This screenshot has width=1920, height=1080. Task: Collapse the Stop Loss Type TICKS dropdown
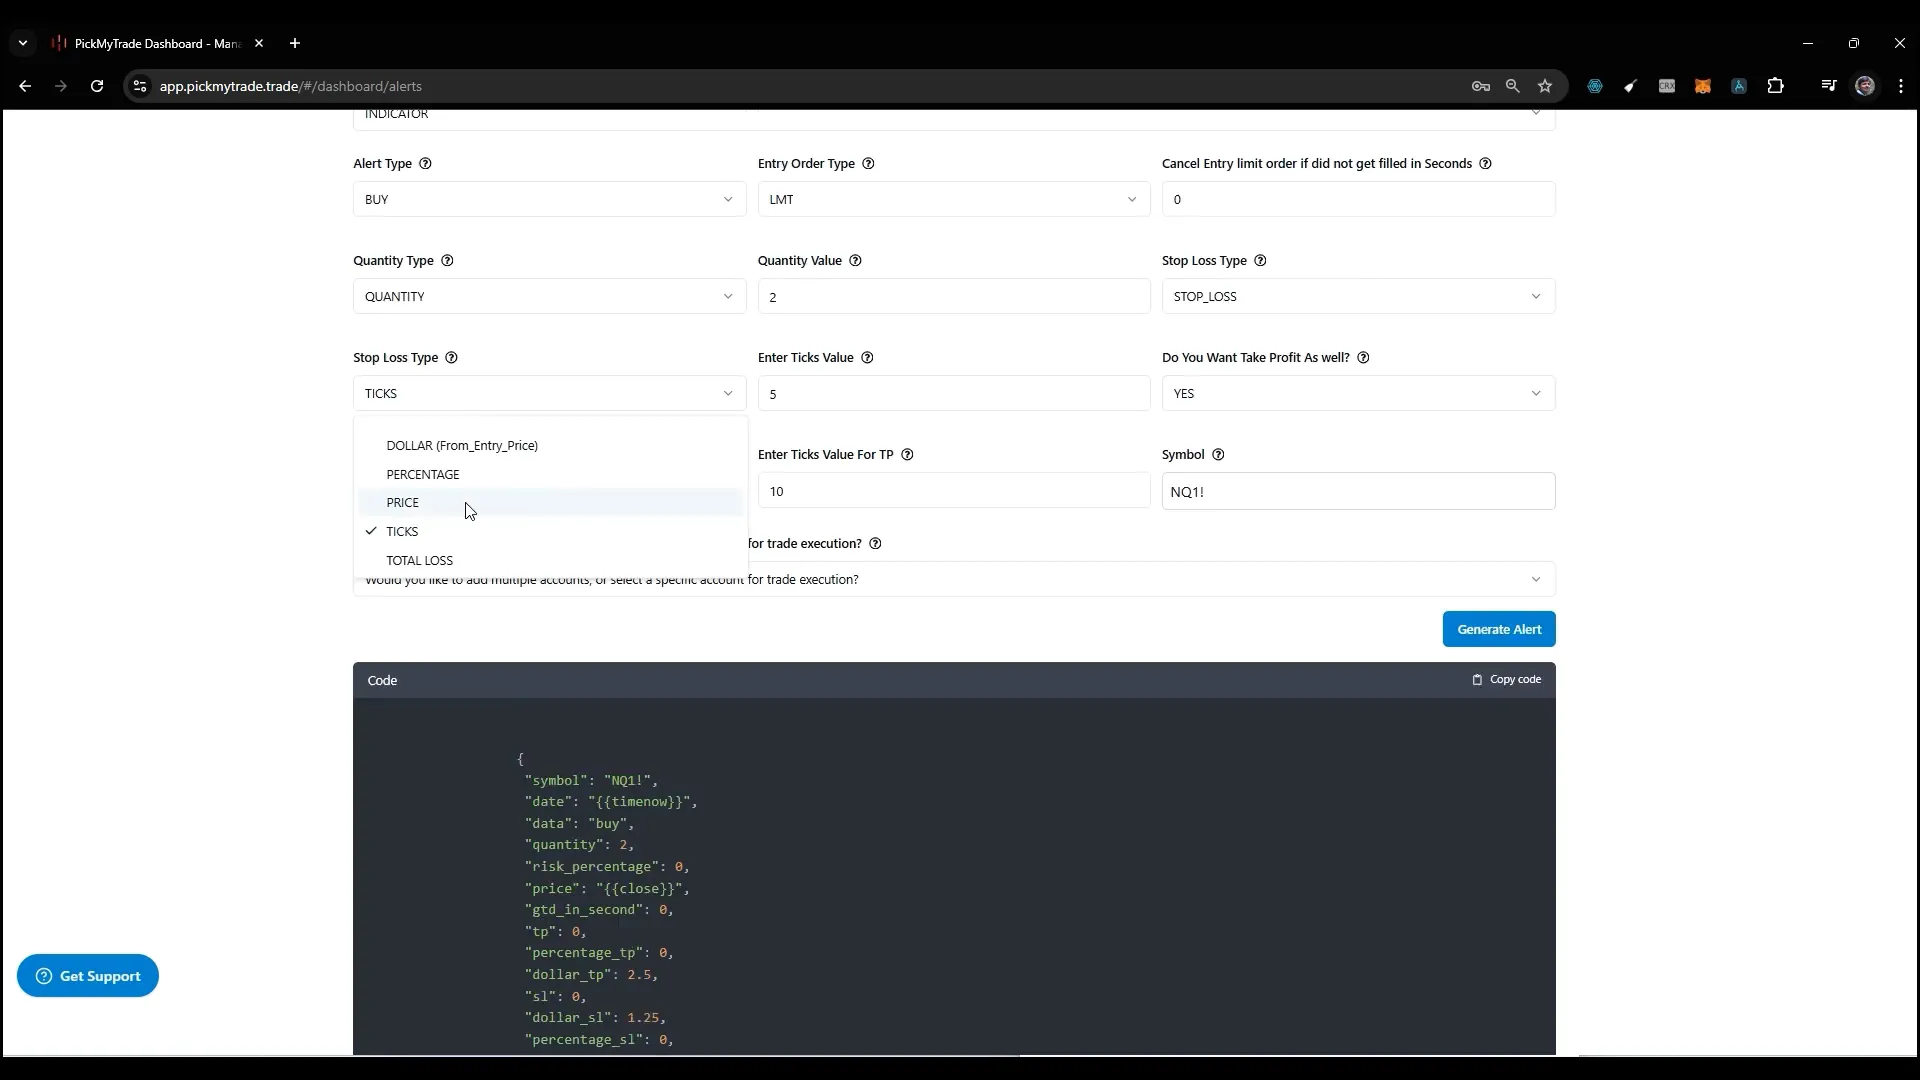pos(549,393)
